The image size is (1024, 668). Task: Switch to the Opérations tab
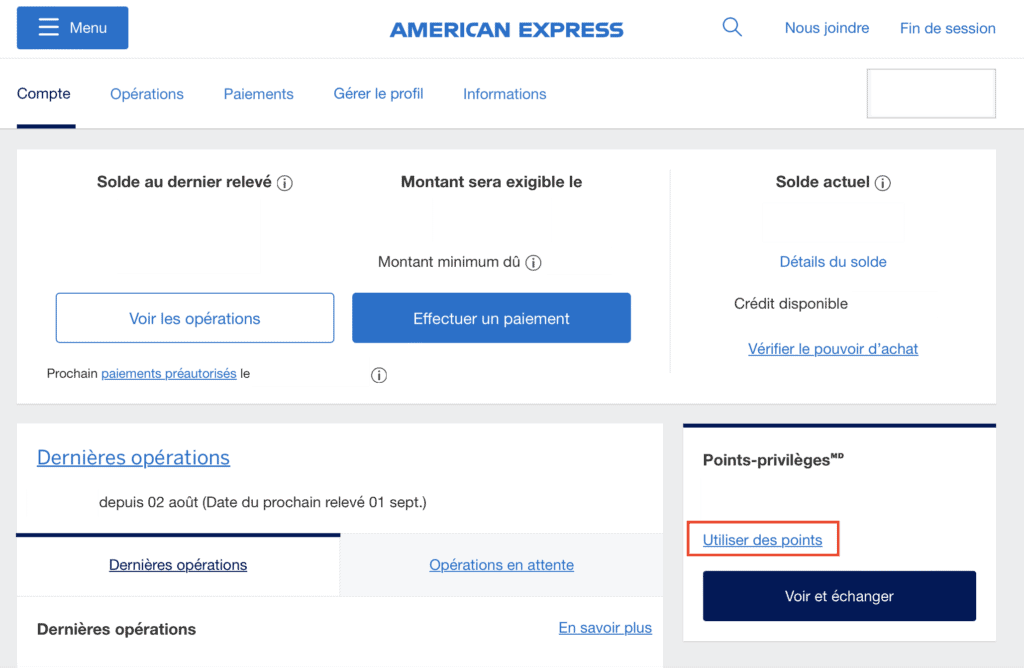(x=147, y=94)
